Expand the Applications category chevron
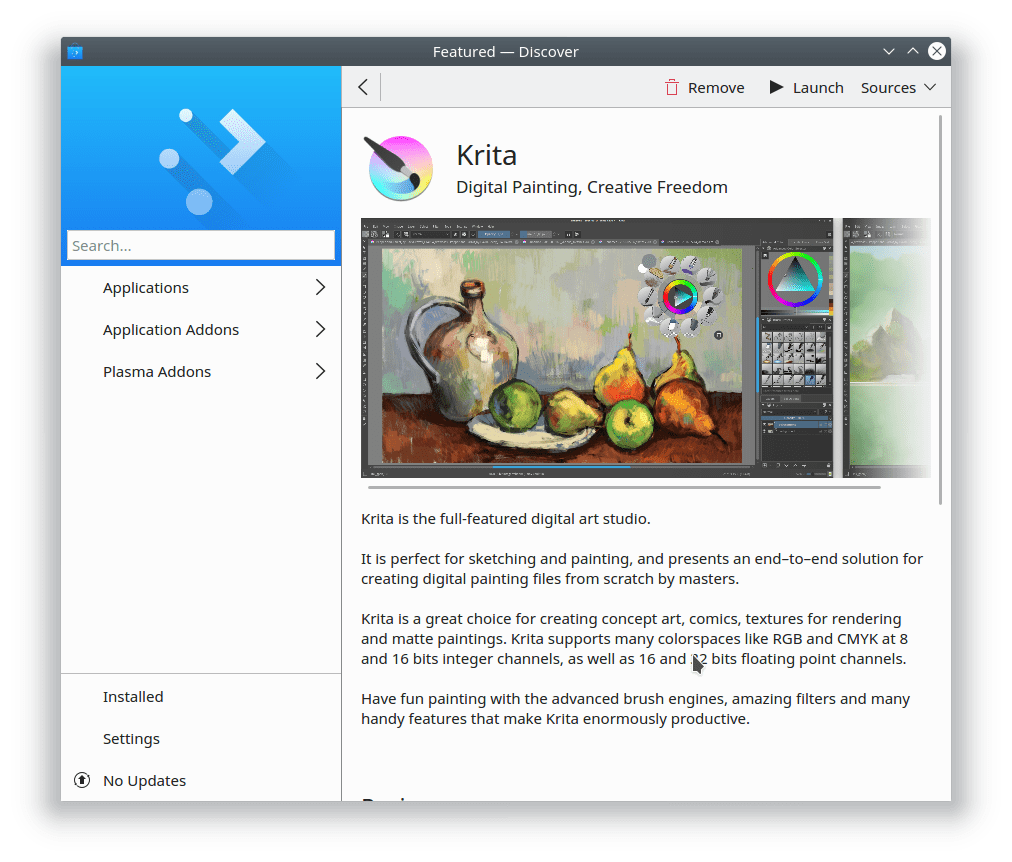The width and height of the screenshot is (1012, 862). coord(320,288)
